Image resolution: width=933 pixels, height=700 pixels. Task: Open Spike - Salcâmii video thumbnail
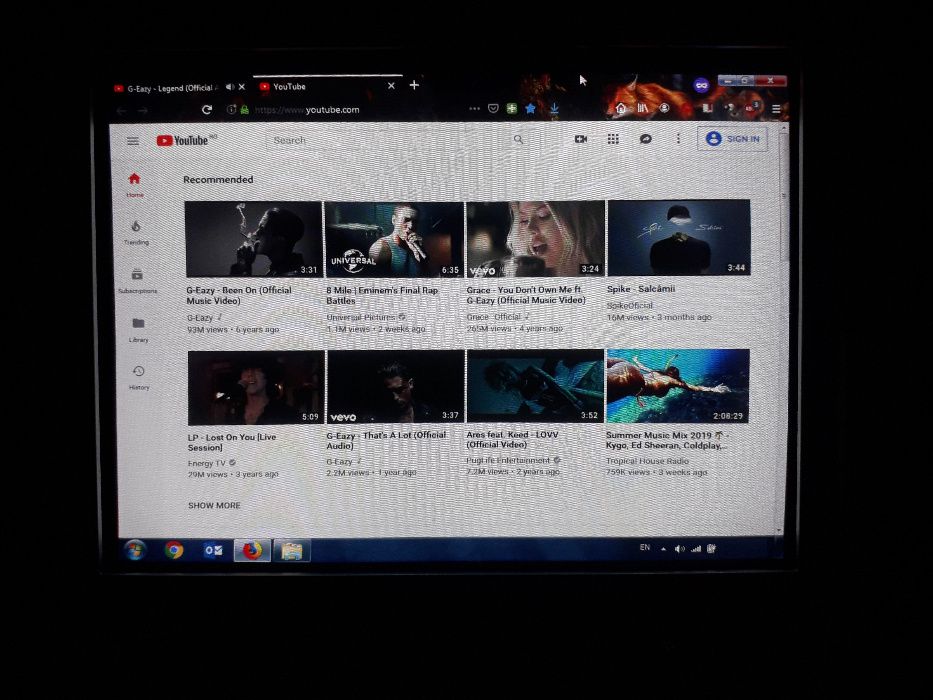point(679,238)
